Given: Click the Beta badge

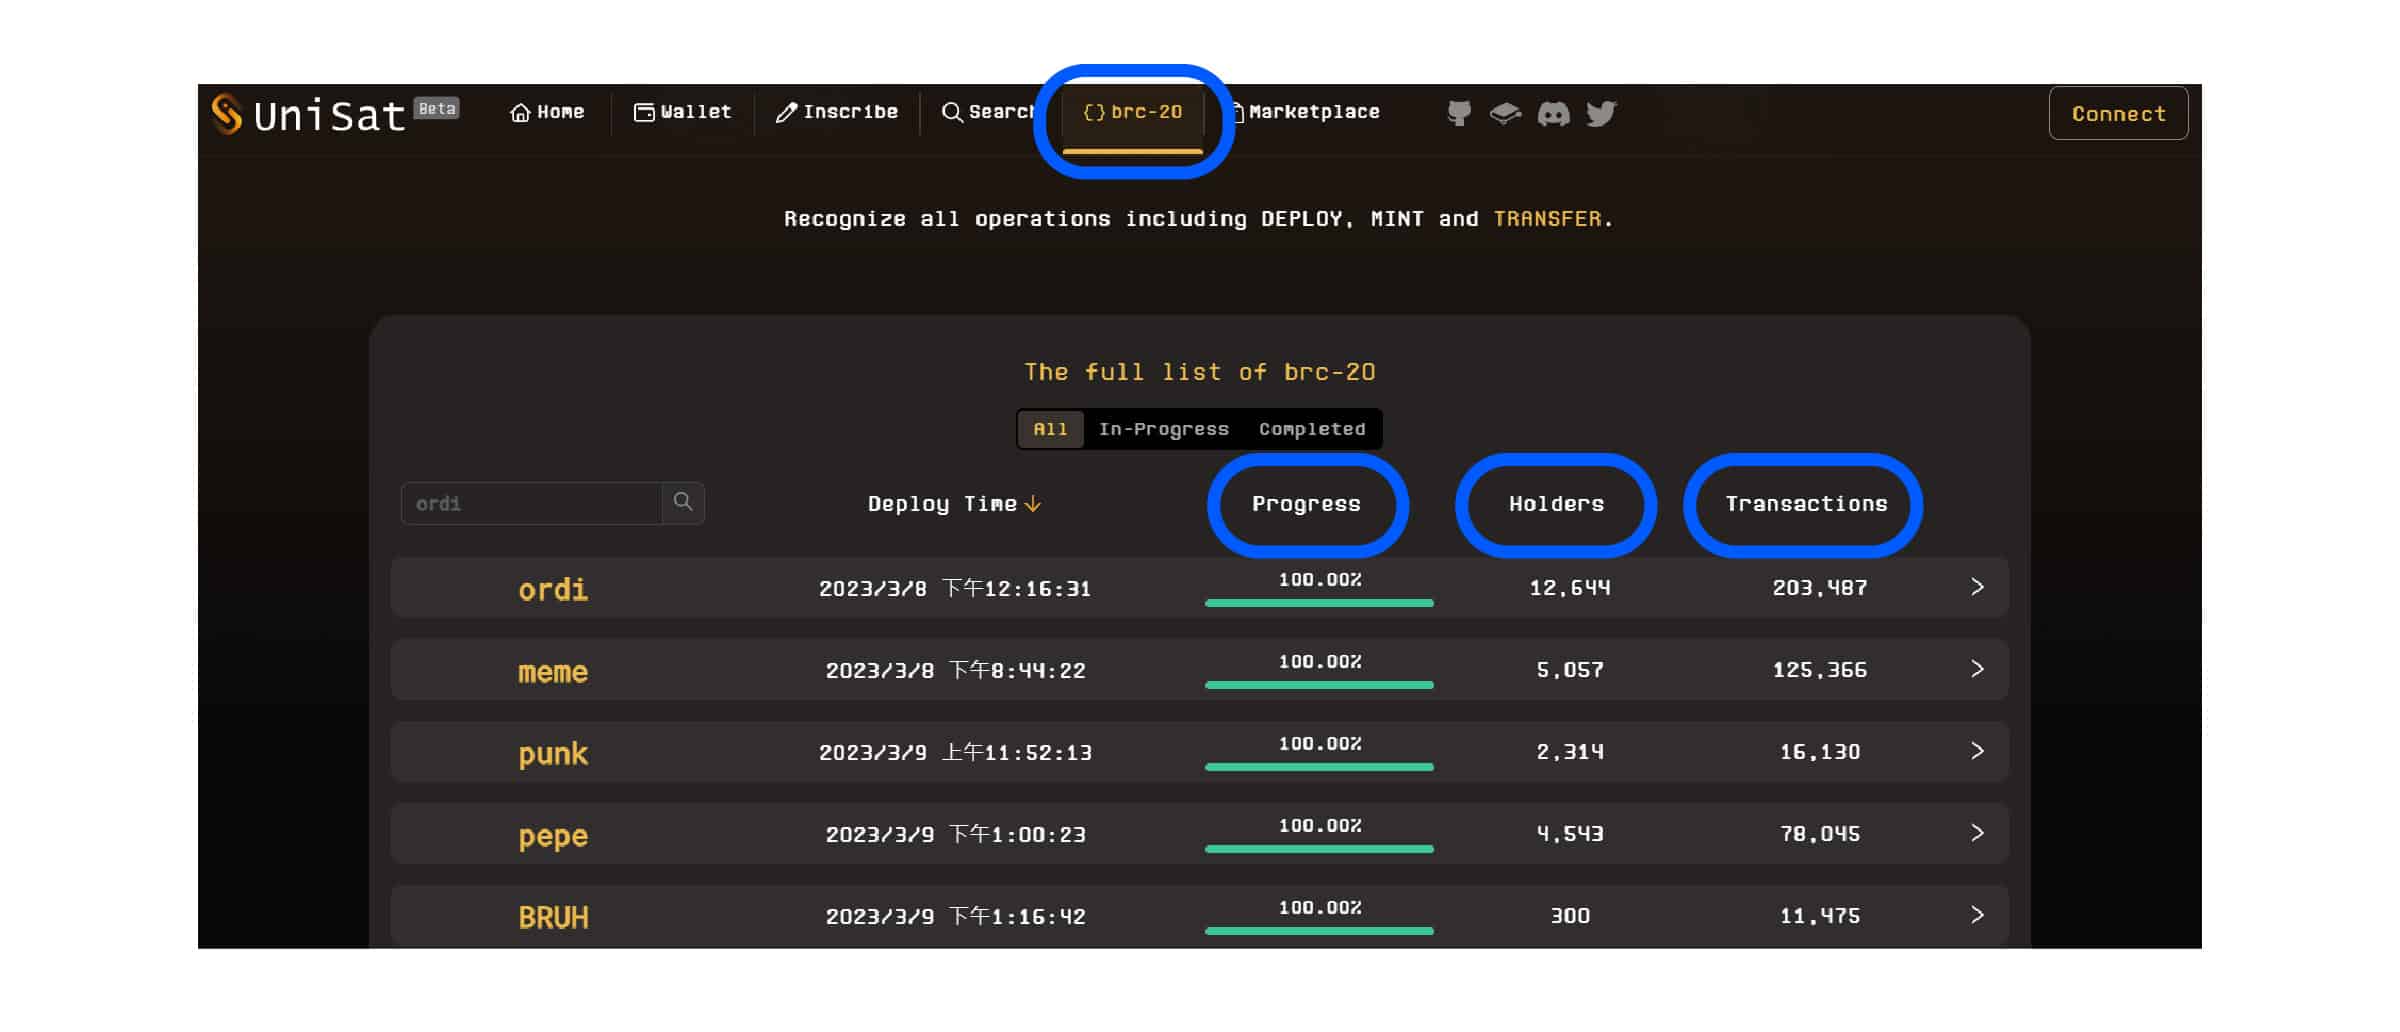Looking at the screenshot, I should point(437,108).
